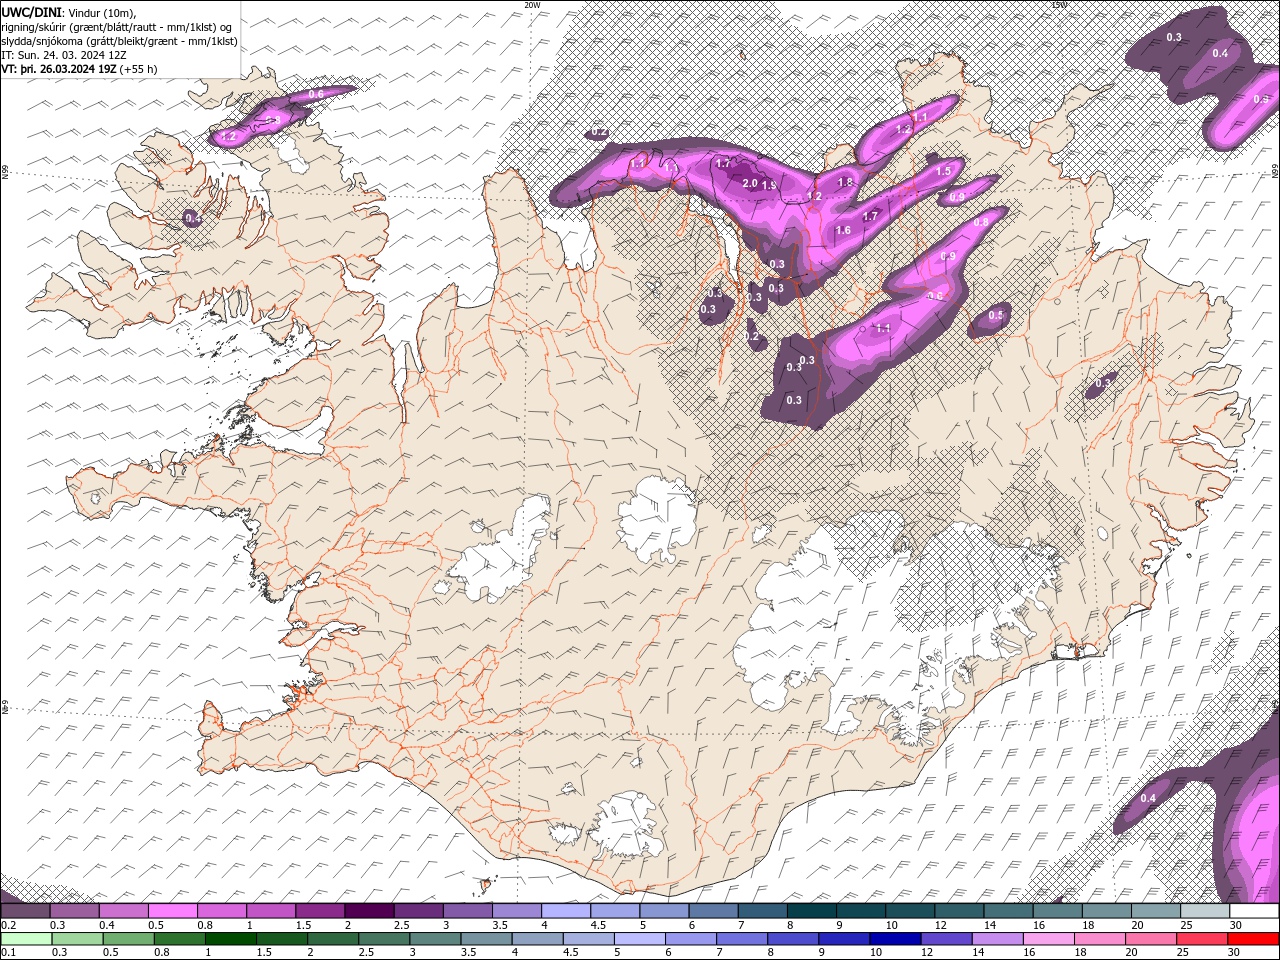Screen dimensions: 1280x960
Task: Select the dark teal swatch between 8 and 9
Action: click(x=811, y=911)
